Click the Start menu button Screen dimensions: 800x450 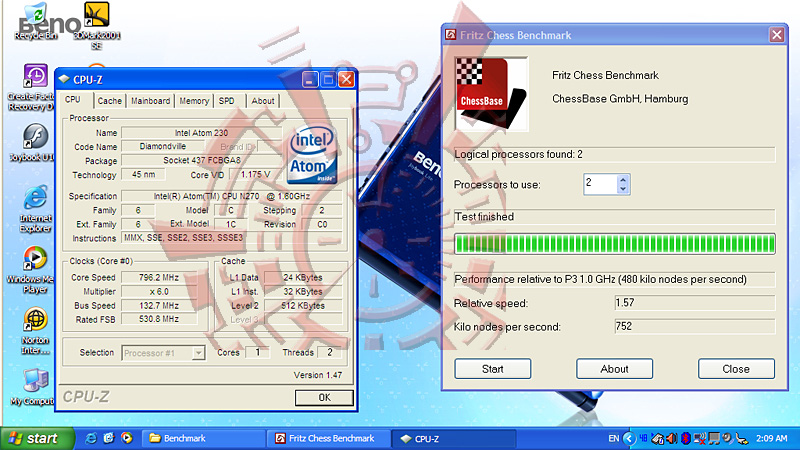(x=38, y=438)
